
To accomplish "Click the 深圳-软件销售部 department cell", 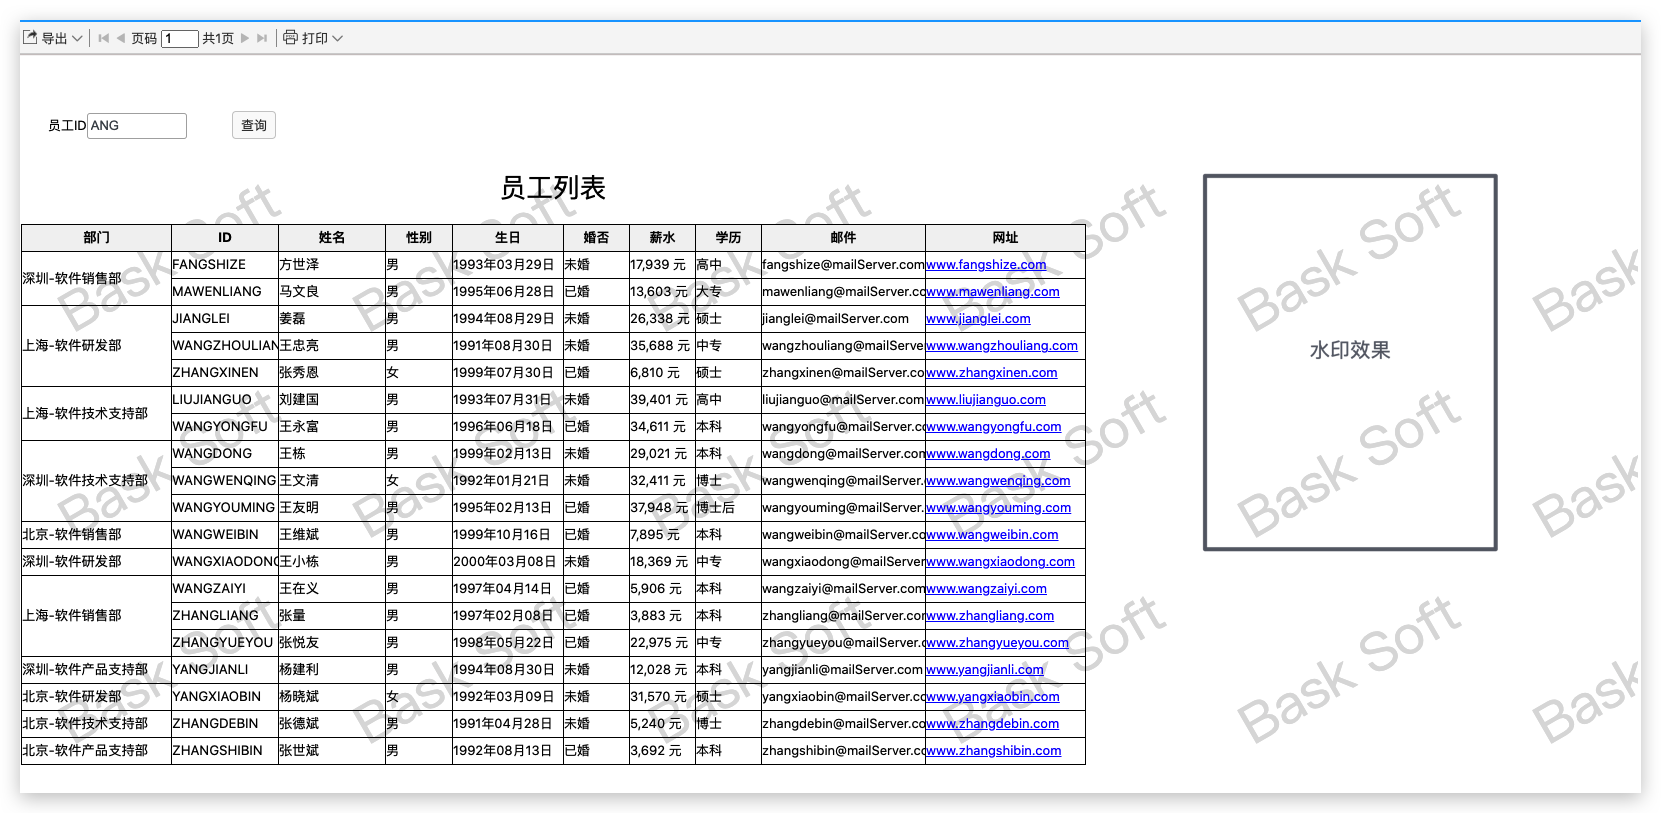I will 97,278.
